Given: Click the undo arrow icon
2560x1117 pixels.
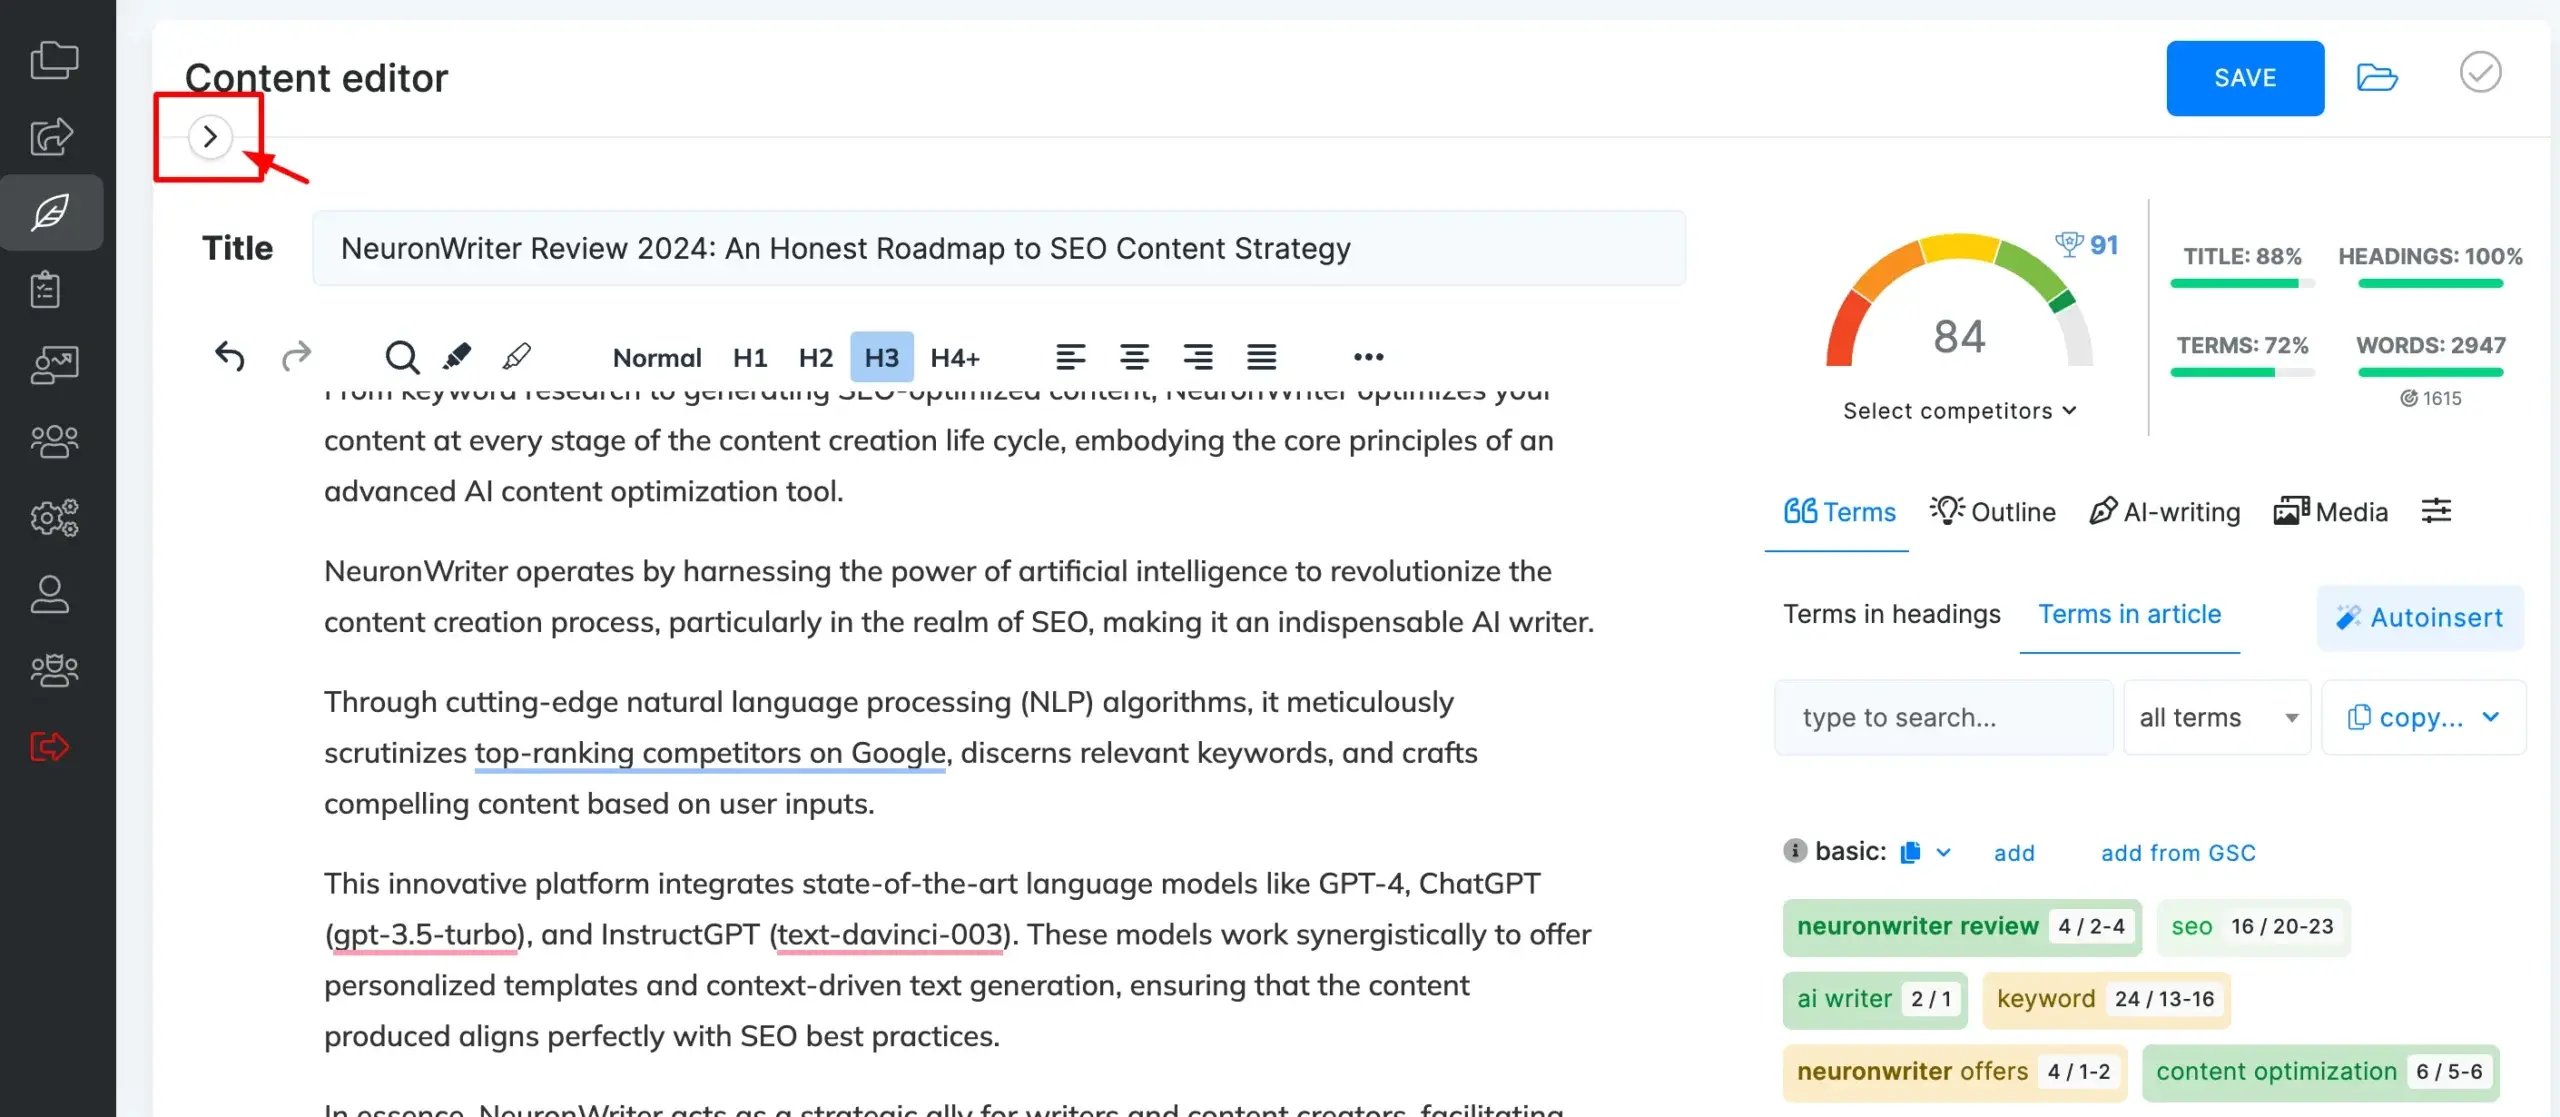Looking at the screenshot, I should coord(230,356).
